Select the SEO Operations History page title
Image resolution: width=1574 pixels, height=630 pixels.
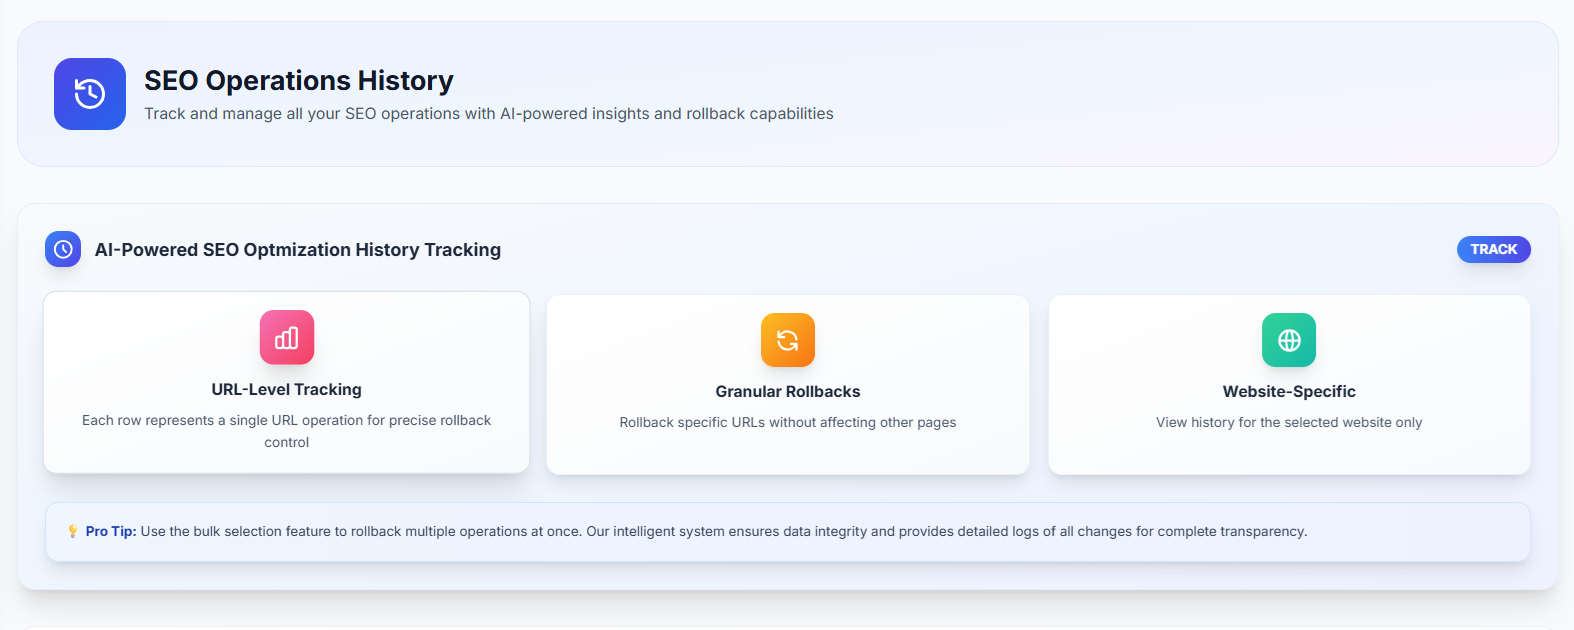[x=298, y=80]
